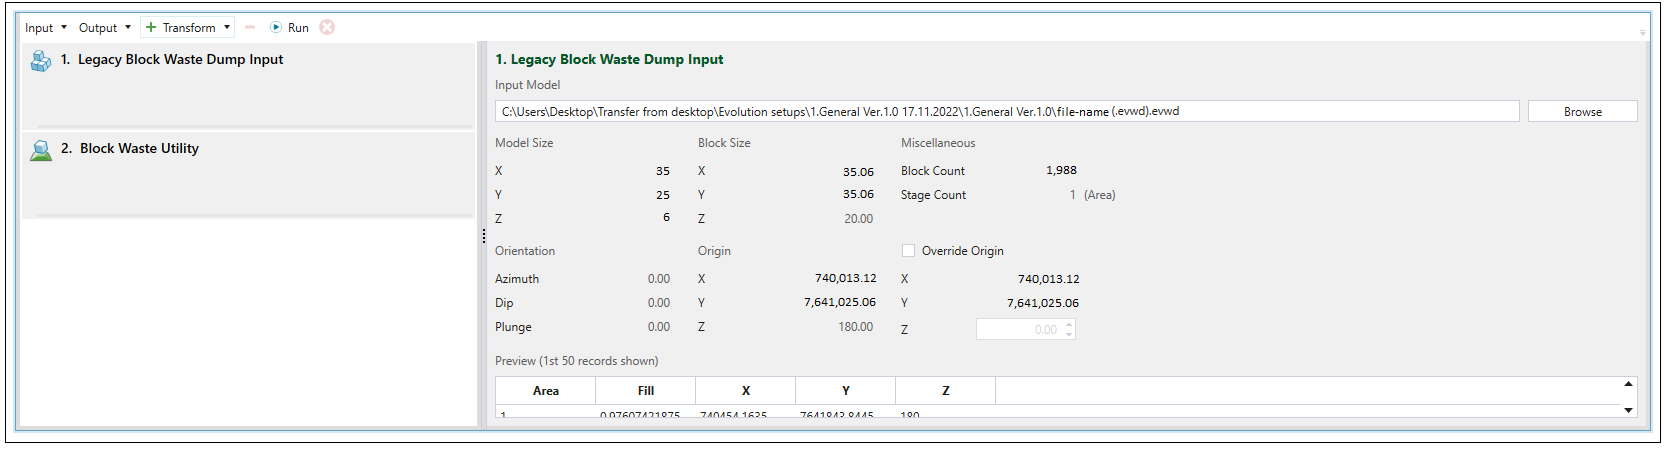Viewport: 1668px width, 449px height.
Task: Expand the Transform dropdown arrow
Action: [x=227, y=28]
